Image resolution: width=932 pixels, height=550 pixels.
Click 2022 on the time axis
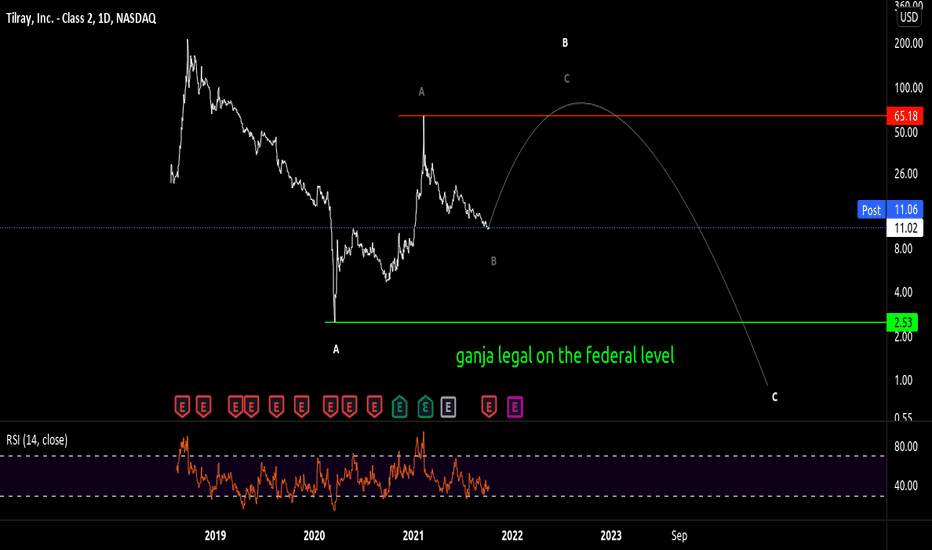[512, 536]
